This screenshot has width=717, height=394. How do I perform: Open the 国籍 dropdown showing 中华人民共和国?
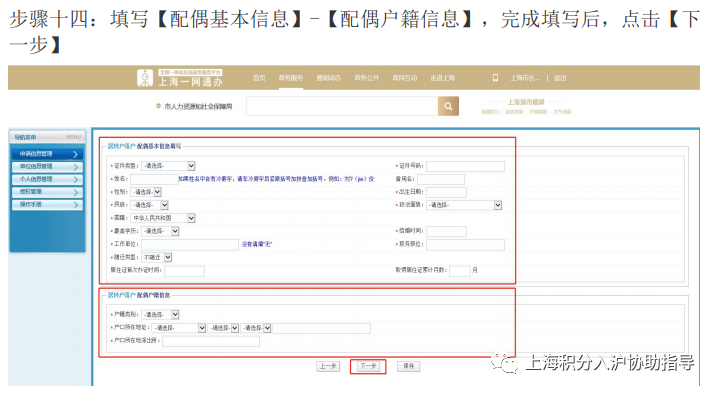tap(163, 218)
